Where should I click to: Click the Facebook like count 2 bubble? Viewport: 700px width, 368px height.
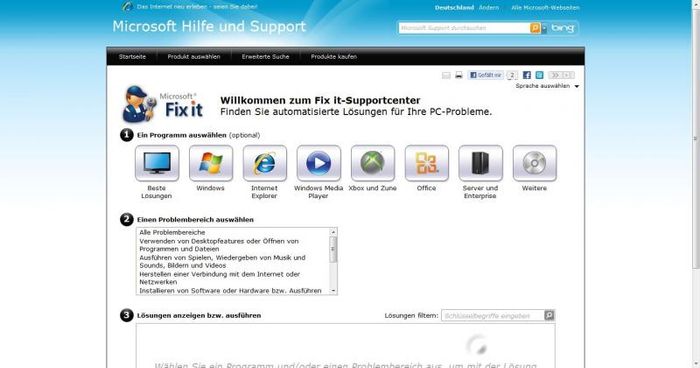click(512, 75)
